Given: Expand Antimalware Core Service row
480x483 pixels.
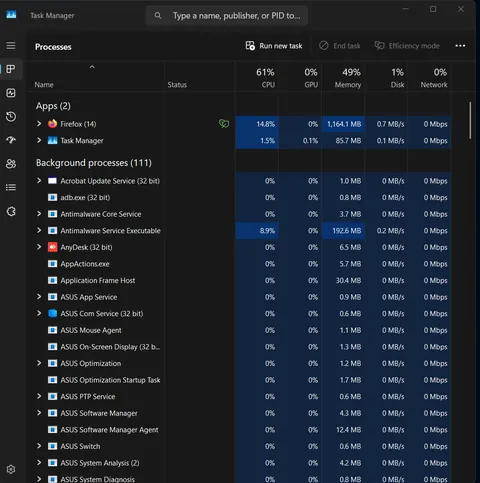Looking at the screenshot, I should (39, 214).
